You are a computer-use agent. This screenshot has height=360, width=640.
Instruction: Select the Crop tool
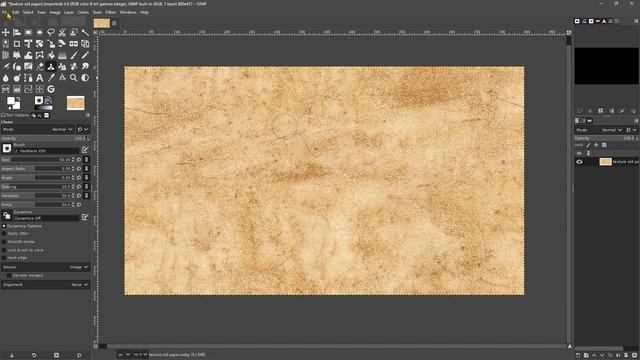point(17,44)
